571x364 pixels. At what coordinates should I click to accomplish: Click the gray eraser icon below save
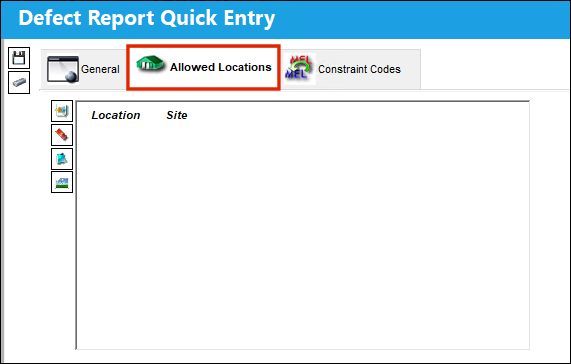pos(19,83)
